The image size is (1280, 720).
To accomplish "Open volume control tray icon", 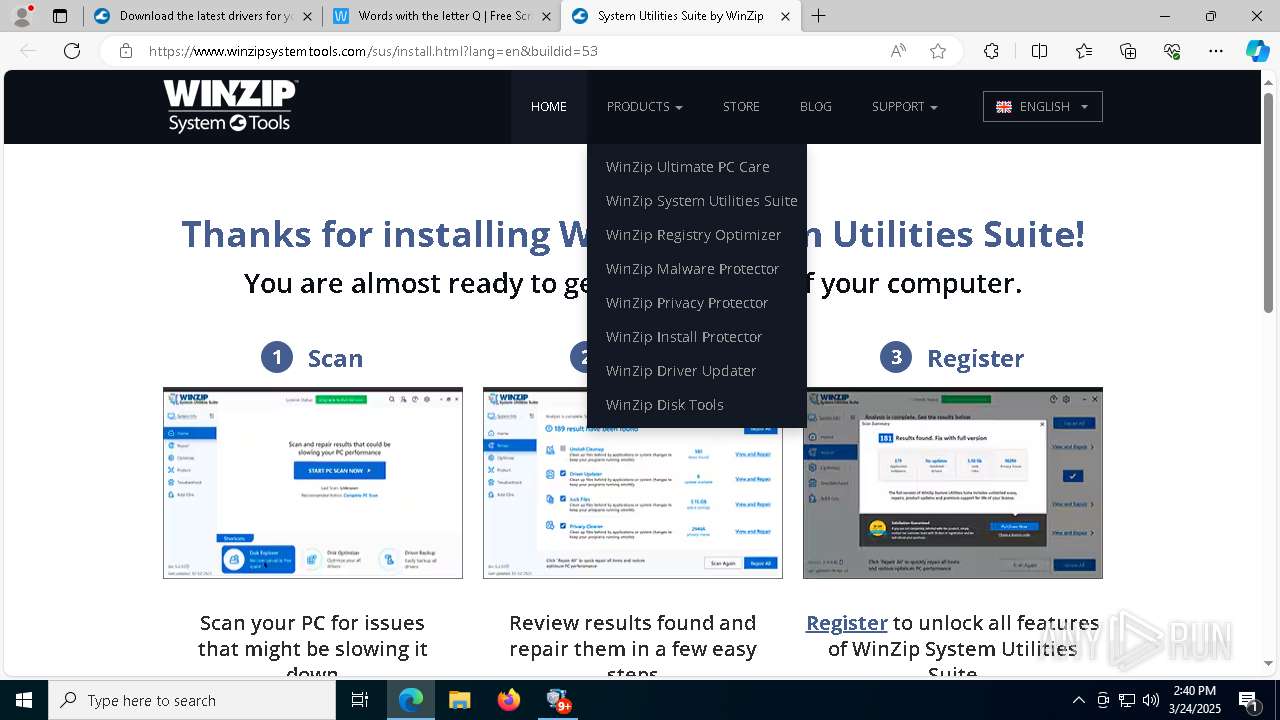I will click(1151, 700).
